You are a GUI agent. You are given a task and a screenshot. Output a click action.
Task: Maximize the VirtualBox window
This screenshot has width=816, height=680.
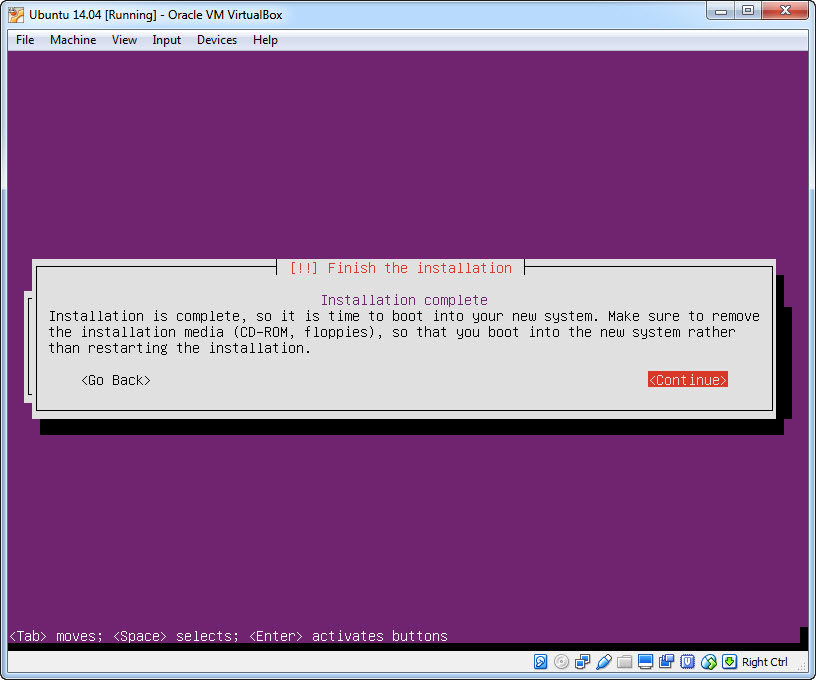coord(748,11)
